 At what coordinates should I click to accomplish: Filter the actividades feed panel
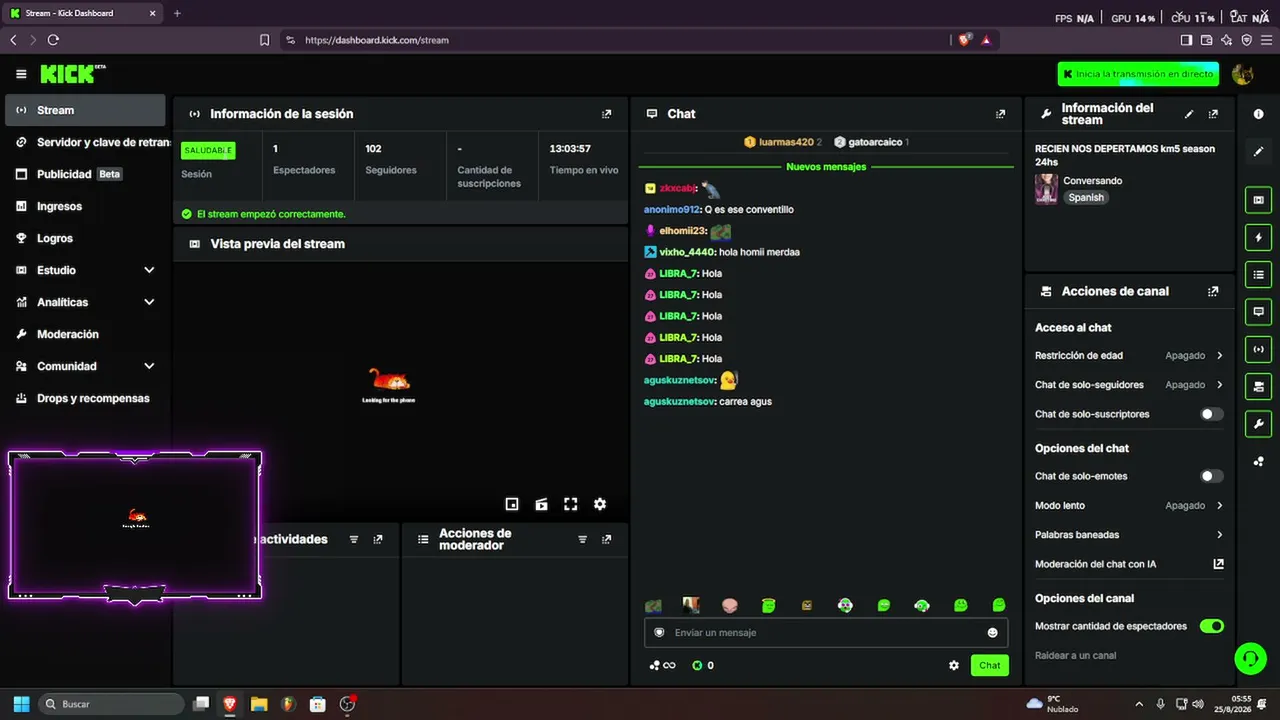click(353, 539)
